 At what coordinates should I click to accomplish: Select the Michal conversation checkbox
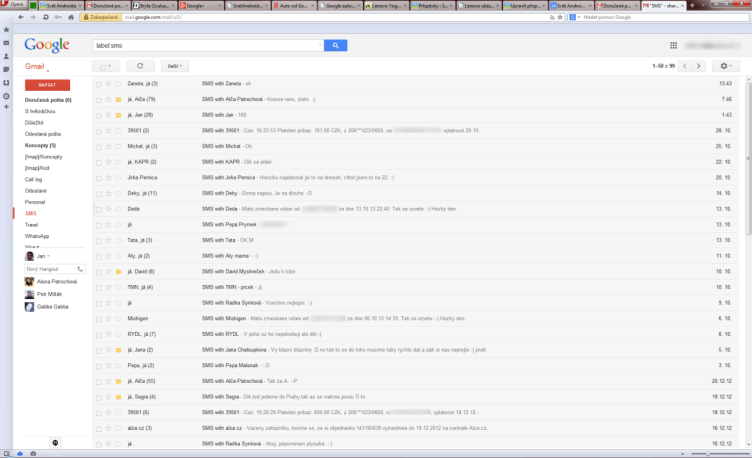[x=99, y=147]
